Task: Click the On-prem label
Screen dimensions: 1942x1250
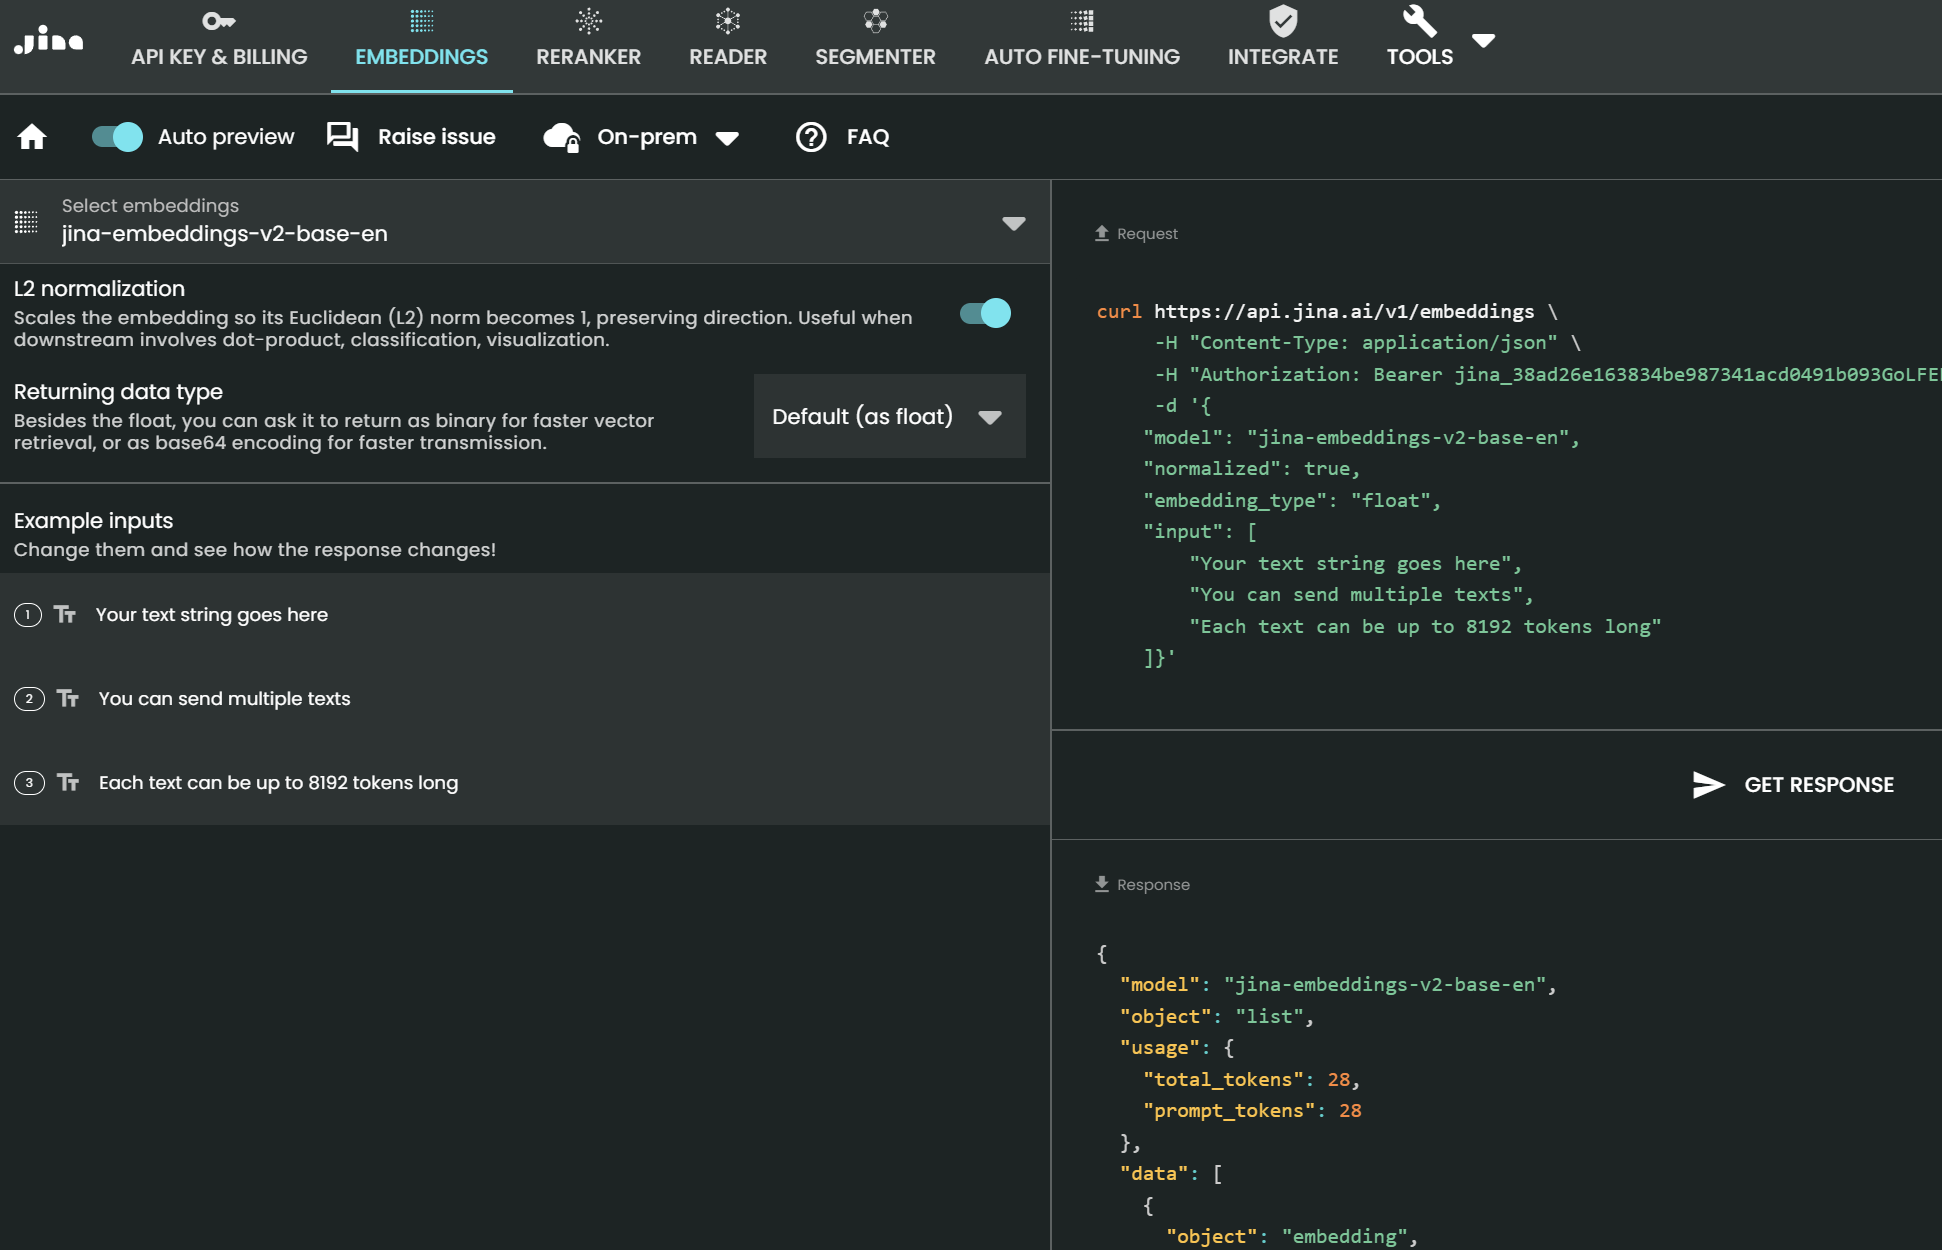Action: [x=646, y=137]
